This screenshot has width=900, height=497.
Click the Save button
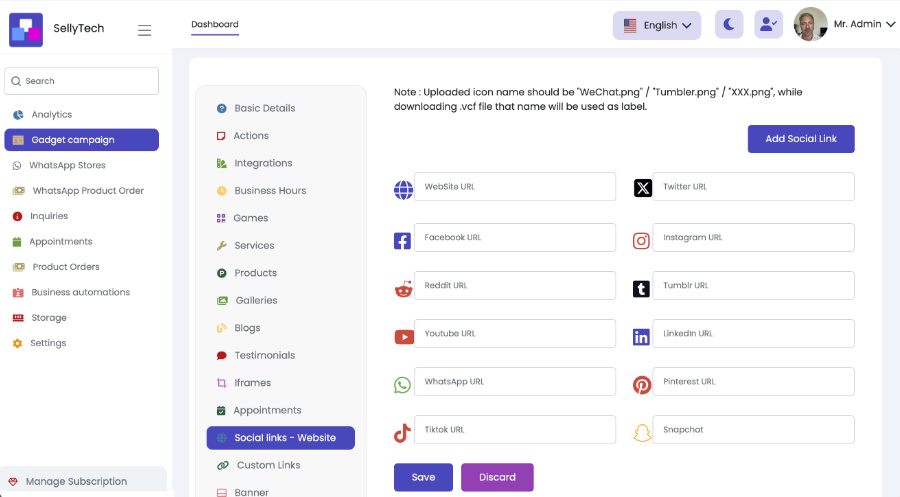pos(423,477)
